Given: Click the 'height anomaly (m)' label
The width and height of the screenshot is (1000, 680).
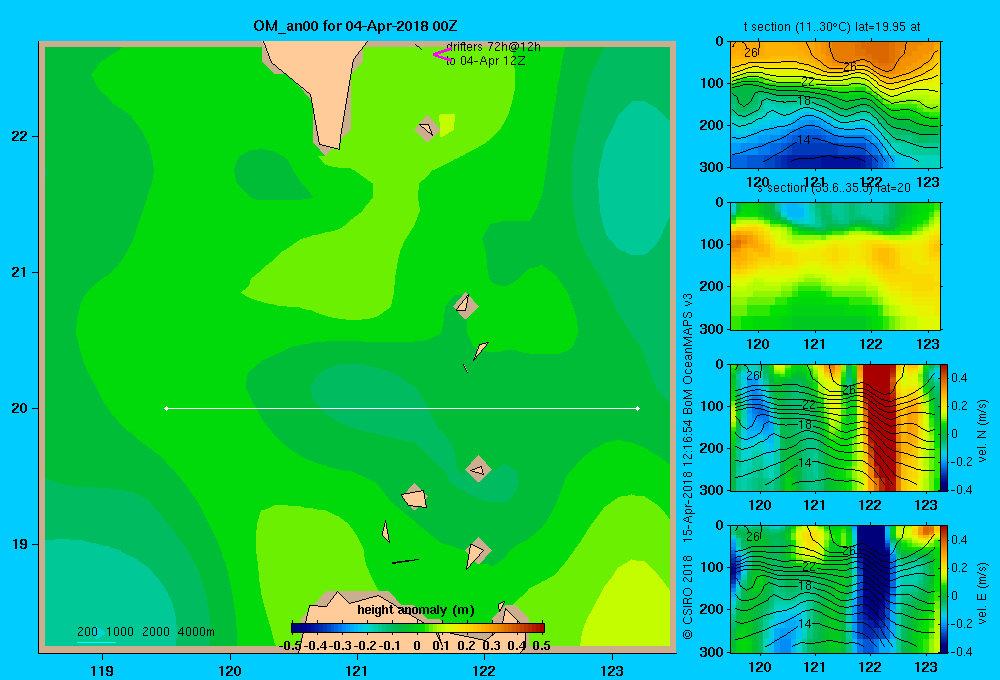Looking at the screenshot, I should pos(416,610).
